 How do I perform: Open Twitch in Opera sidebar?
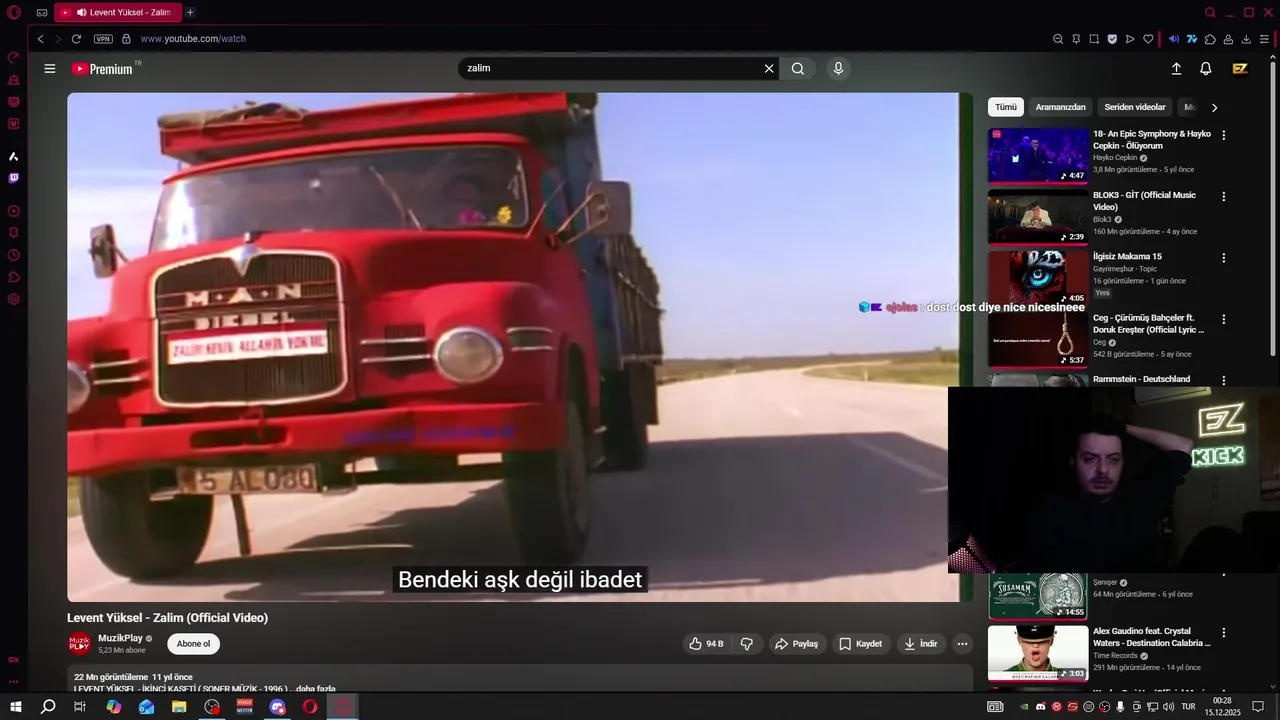pyautogui.click(x=14, y=178)
